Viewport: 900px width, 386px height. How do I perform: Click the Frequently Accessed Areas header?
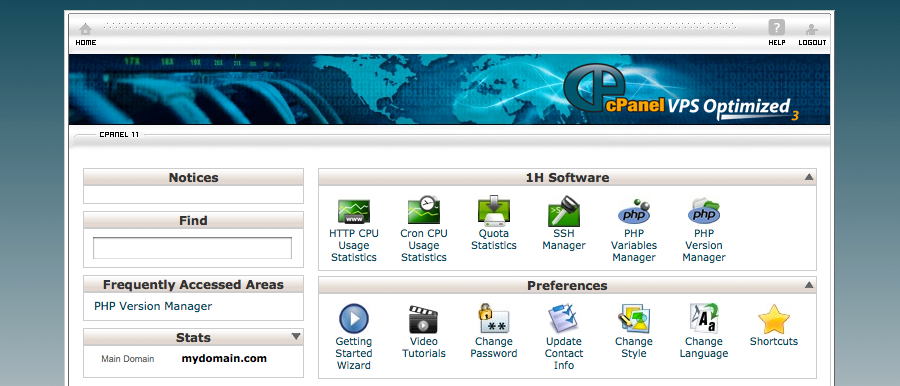point(193,285)
